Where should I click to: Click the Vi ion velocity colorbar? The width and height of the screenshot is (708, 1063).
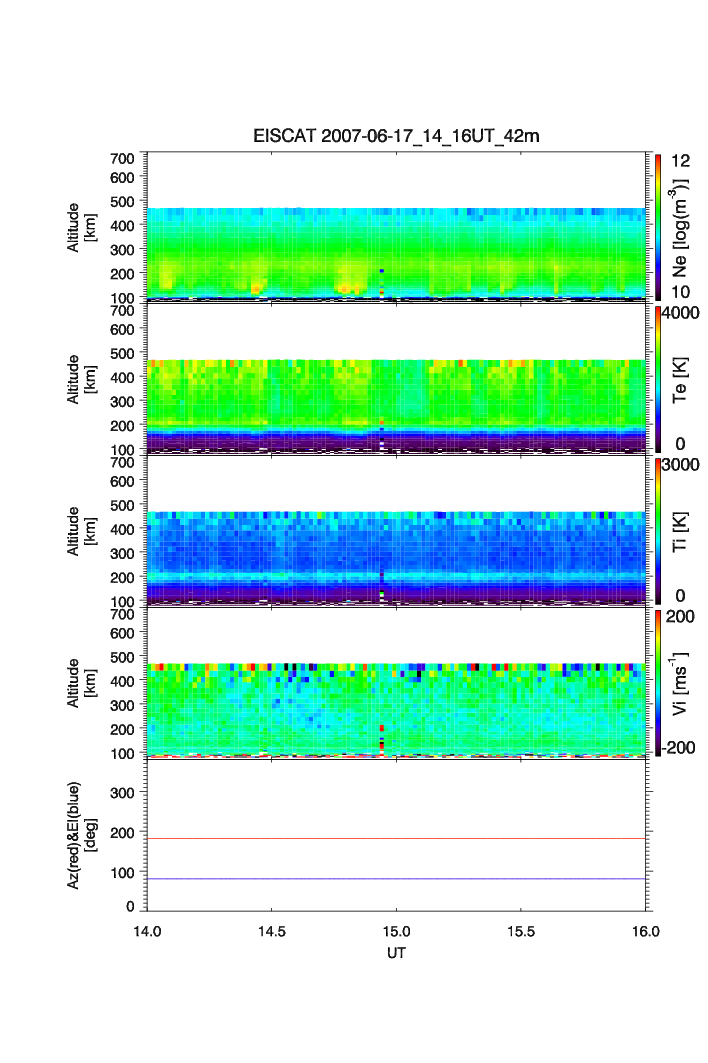[x=658, y=682]
